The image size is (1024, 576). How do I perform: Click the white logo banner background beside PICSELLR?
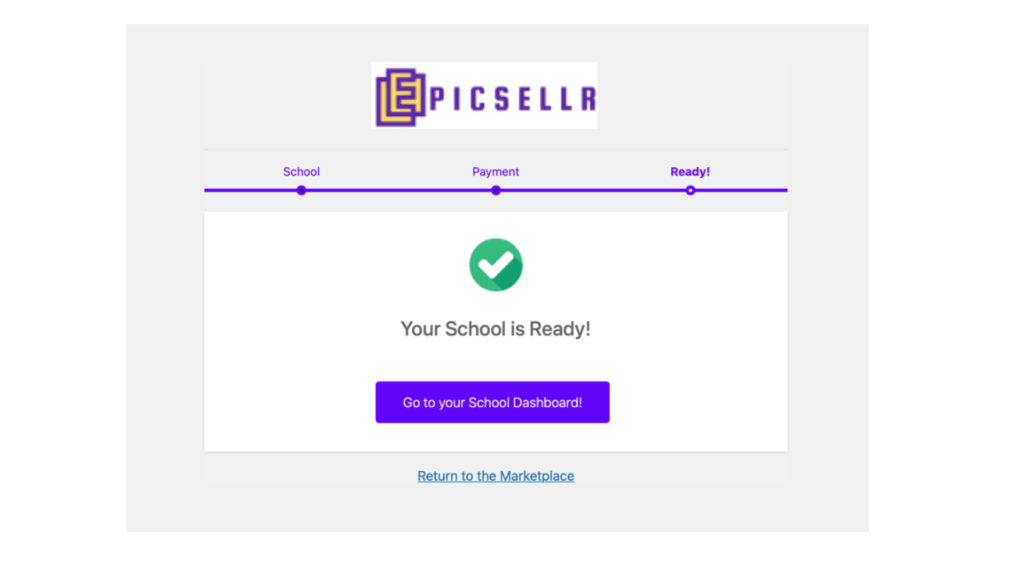pyautogui.click(x=485, y=73)
